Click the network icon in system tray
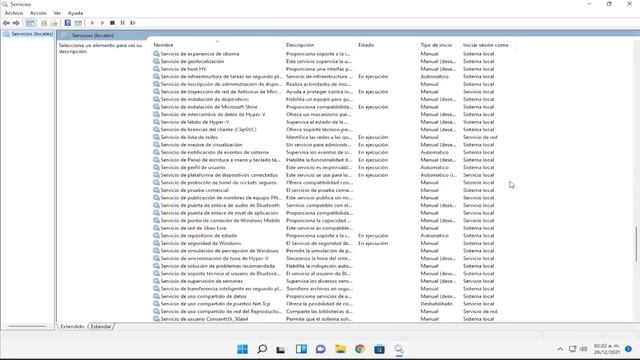The height and width of the screenshot is (360, 640). (573, 349)
